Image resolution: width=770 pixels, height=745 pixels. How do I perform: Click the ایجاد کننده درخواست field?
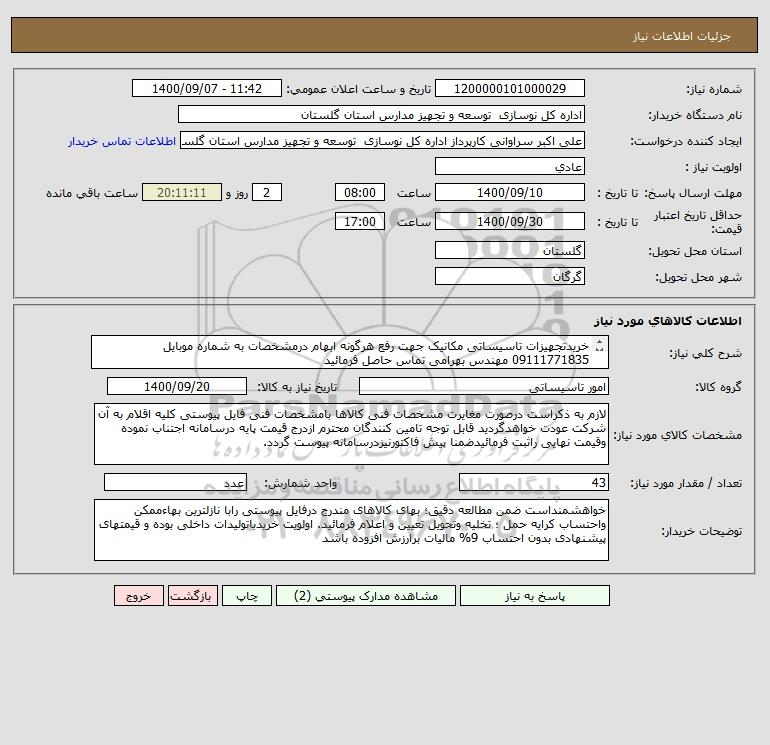click(382, 140)
